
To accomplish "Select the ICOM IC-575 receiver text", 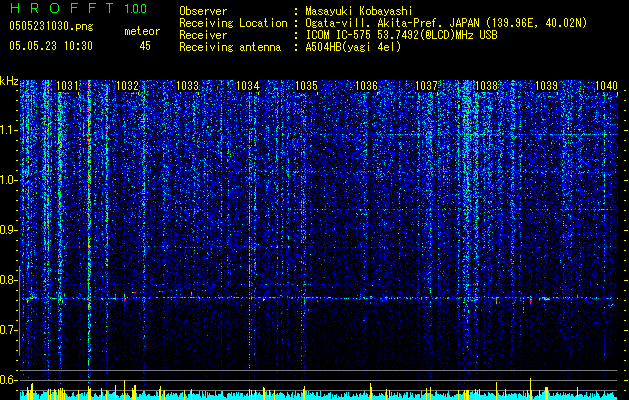I will click(401, 35).
